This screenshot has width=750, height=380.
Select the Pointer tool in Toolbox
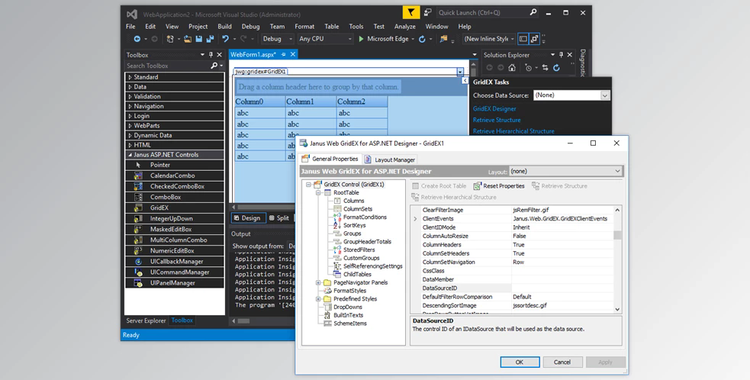(x=175, y=165)
